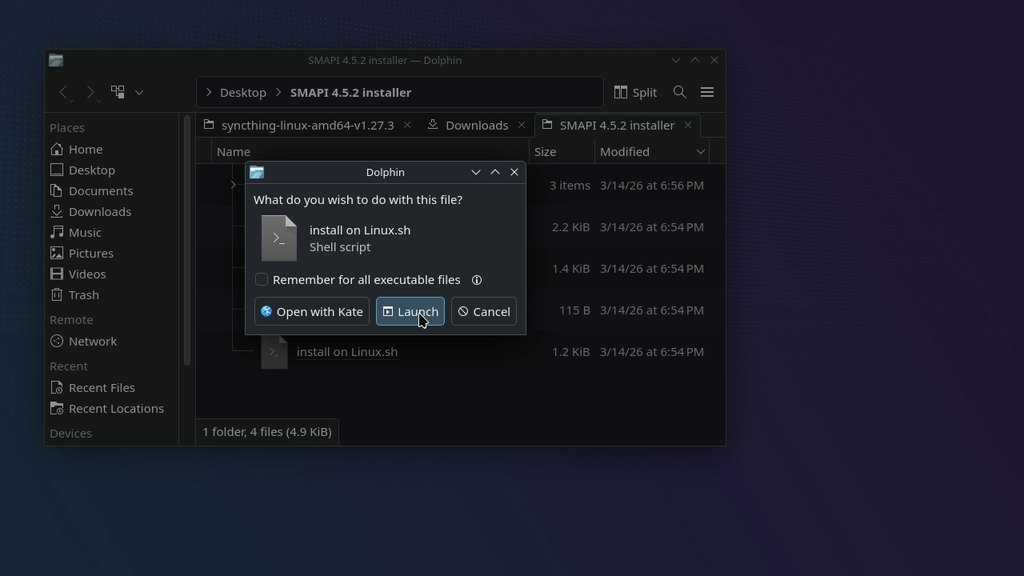The height and width of the screenshot is (576, 1024).
Task: Maximize the Dolphin dialog
Action: pyautogui.click(x=495, y=172)
